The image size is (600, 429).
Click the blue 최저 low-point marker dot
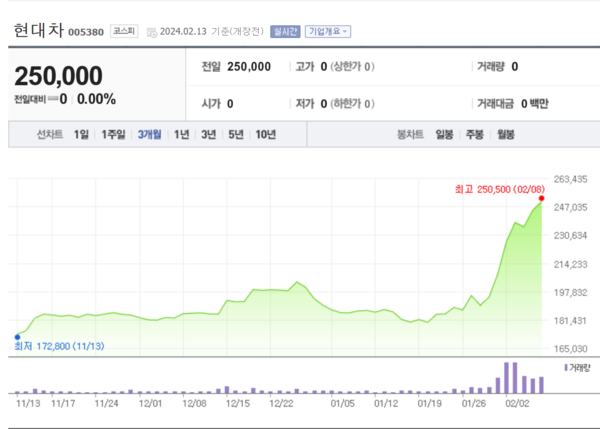[17, 337]
